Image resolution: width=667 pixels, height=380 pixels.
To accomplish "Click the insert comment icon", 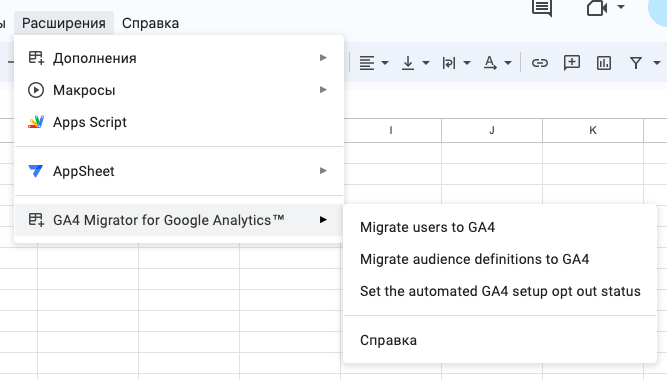I will [x=572, y=63].
